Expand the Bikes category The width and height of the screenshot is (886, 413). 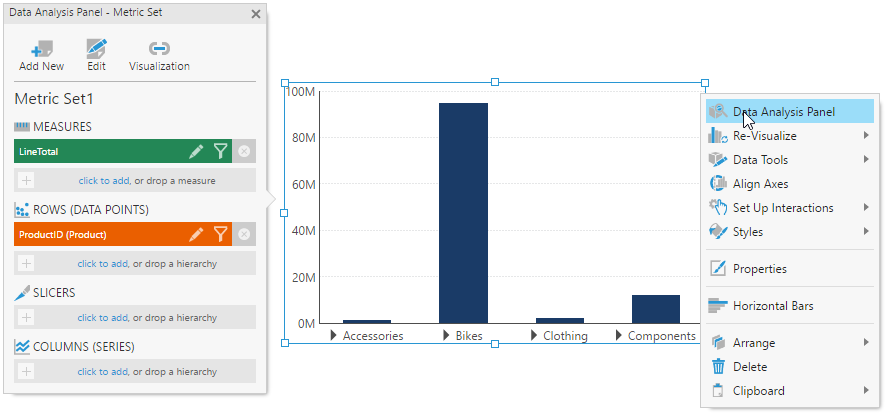tap(448, 336)
